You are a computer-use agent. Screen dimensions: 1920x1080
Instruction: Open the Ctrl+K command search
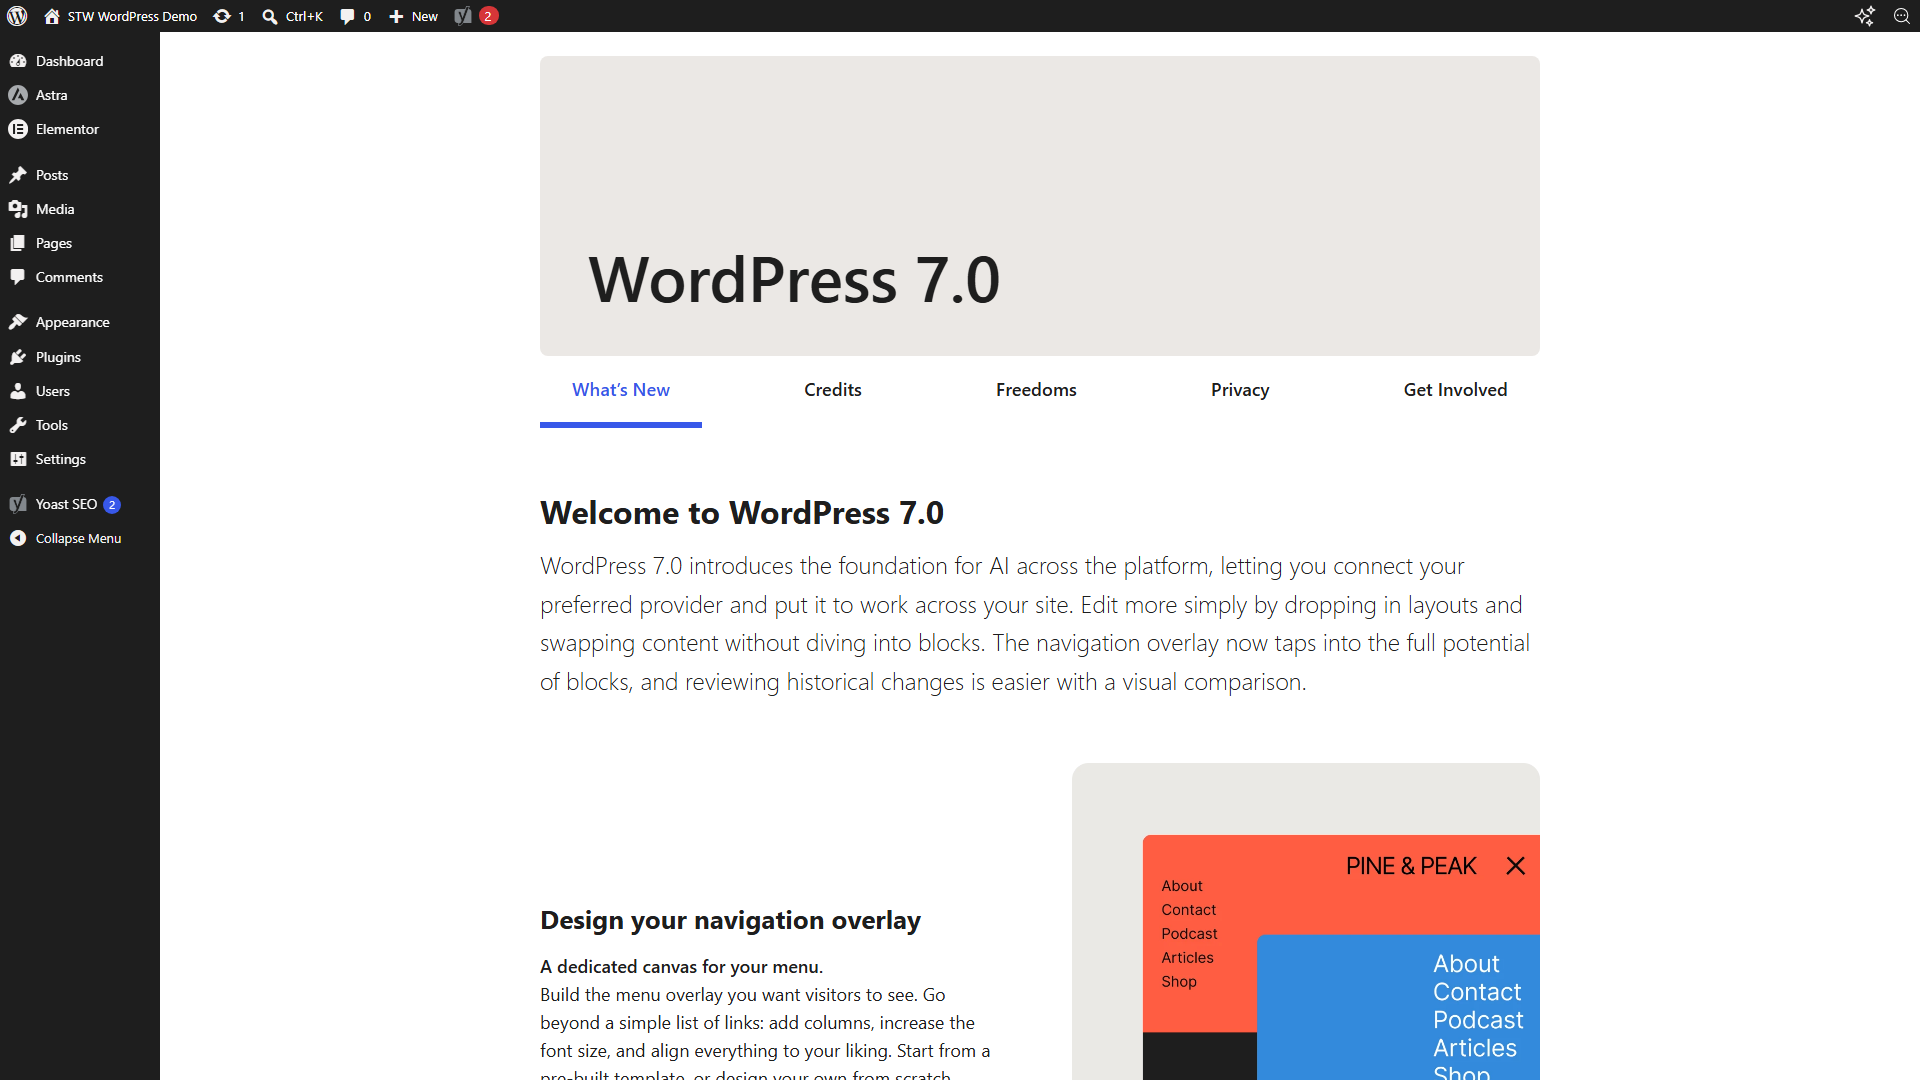click(x=293, y=16)
